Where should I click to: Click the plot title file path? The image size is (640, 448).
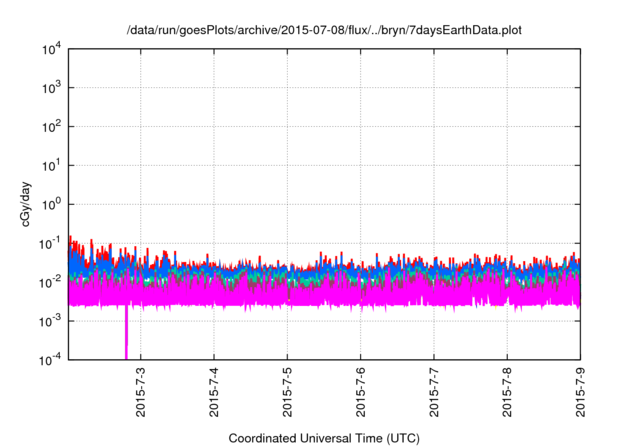click(x=324, y=30)
